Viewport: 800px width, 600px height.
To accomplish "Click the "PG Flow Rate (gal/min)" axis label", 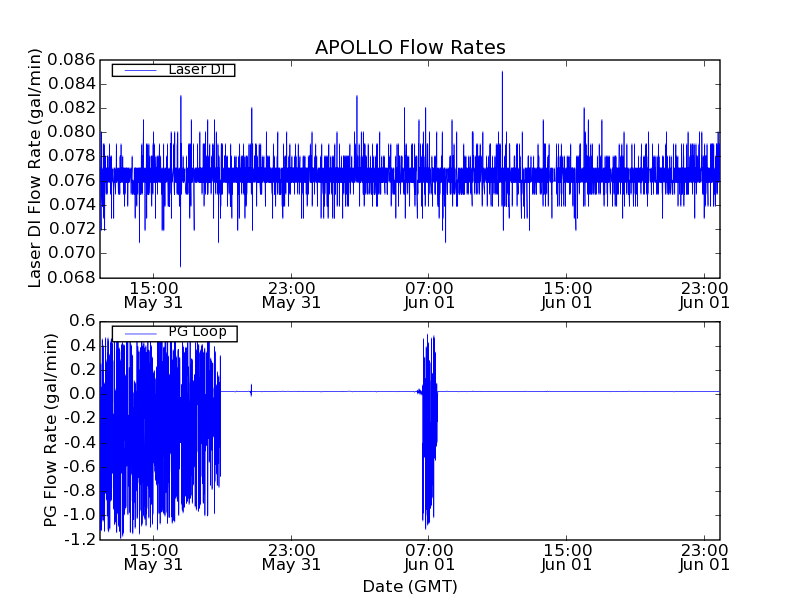I will click(x=51, y=430).
